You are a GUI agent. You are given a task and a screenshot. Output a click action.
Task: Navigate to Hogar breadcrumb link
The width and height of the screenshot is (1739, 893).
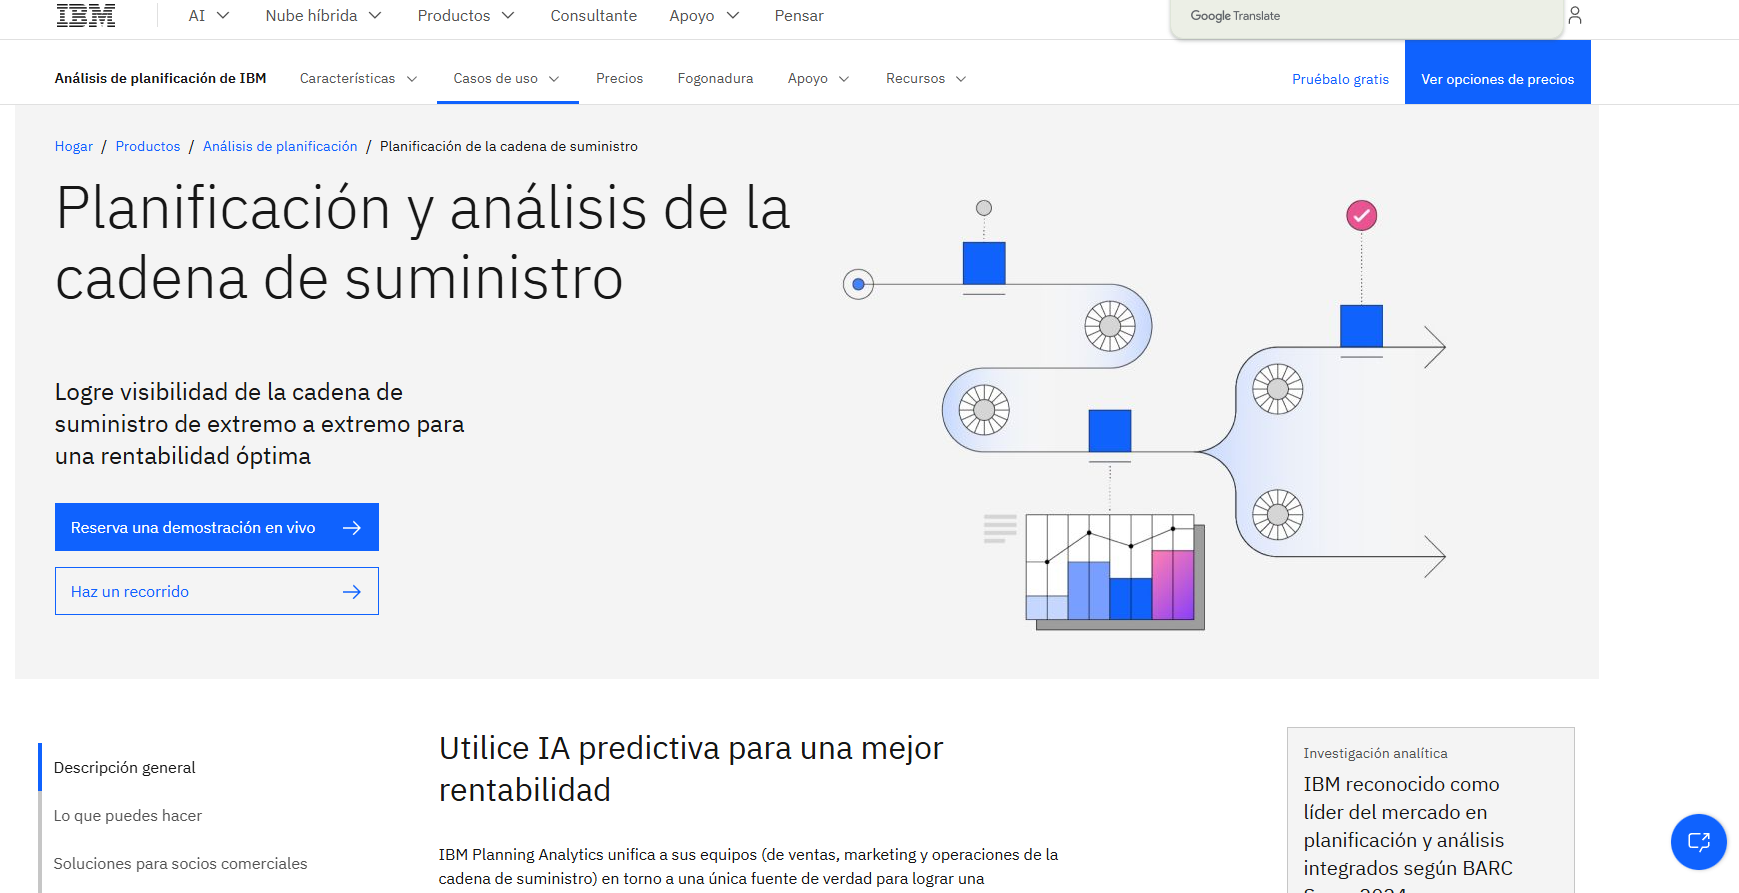(x=74, y=147)
